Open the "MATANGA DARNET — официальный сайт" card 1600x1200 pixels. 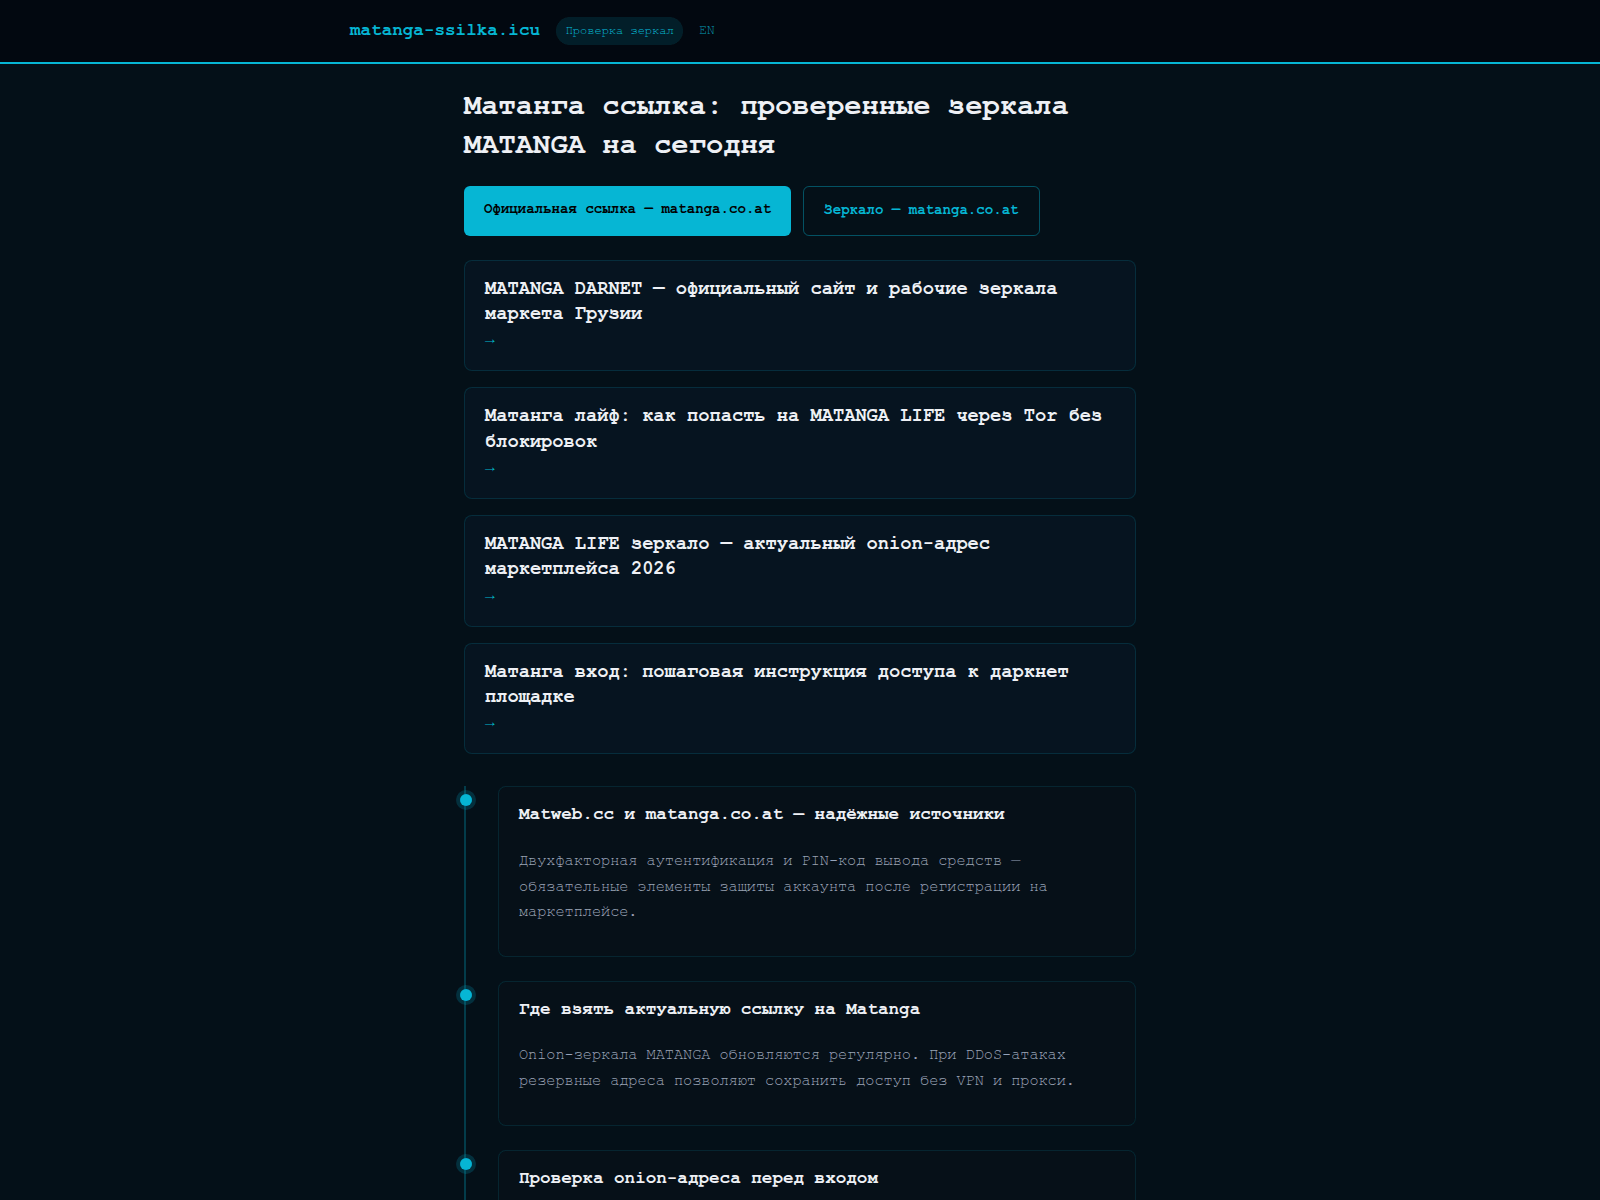coord(800,315)
